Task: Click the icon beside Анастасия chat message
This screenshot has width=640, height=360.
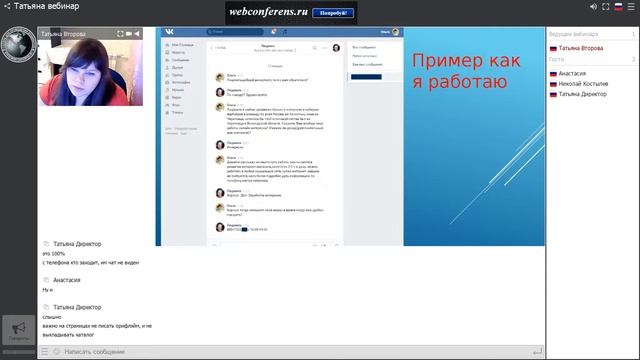Action: 46,280
